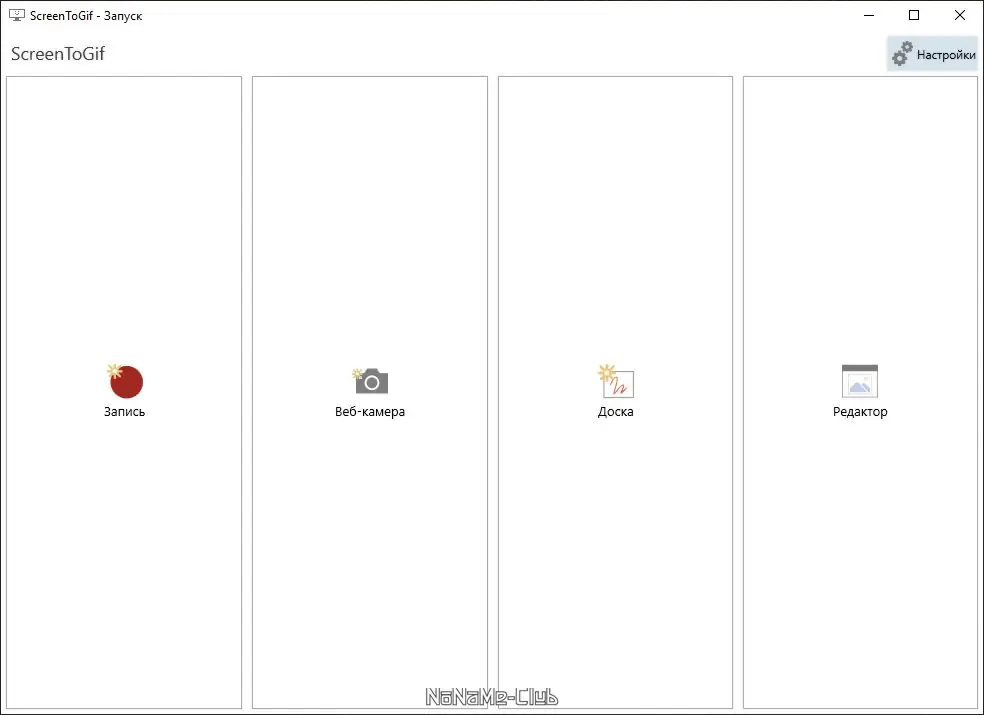Open the editor window picture icon
This screenshot has height=715, width=984.
860,381
